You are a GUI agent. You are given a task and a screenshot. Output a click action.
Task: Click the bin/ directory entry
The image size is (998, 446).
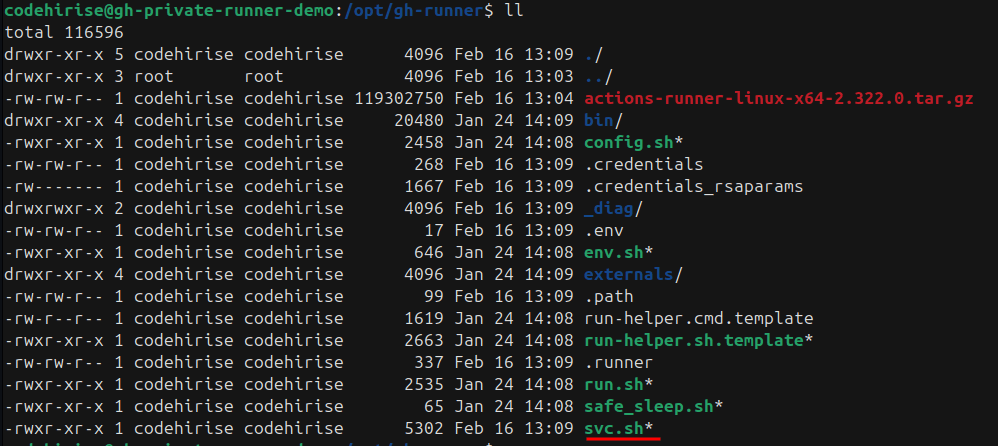click(600, 120)
